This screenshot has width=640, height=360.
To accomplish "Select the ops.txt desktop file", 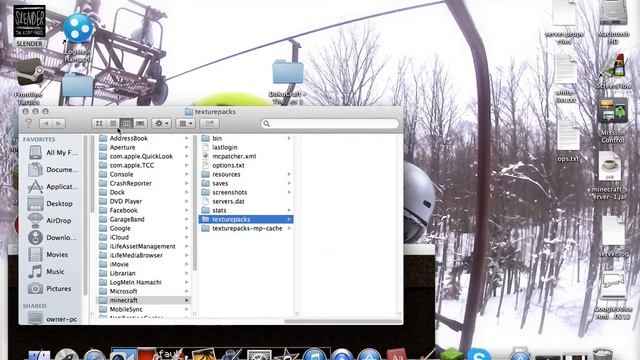I will pos(568,142).
